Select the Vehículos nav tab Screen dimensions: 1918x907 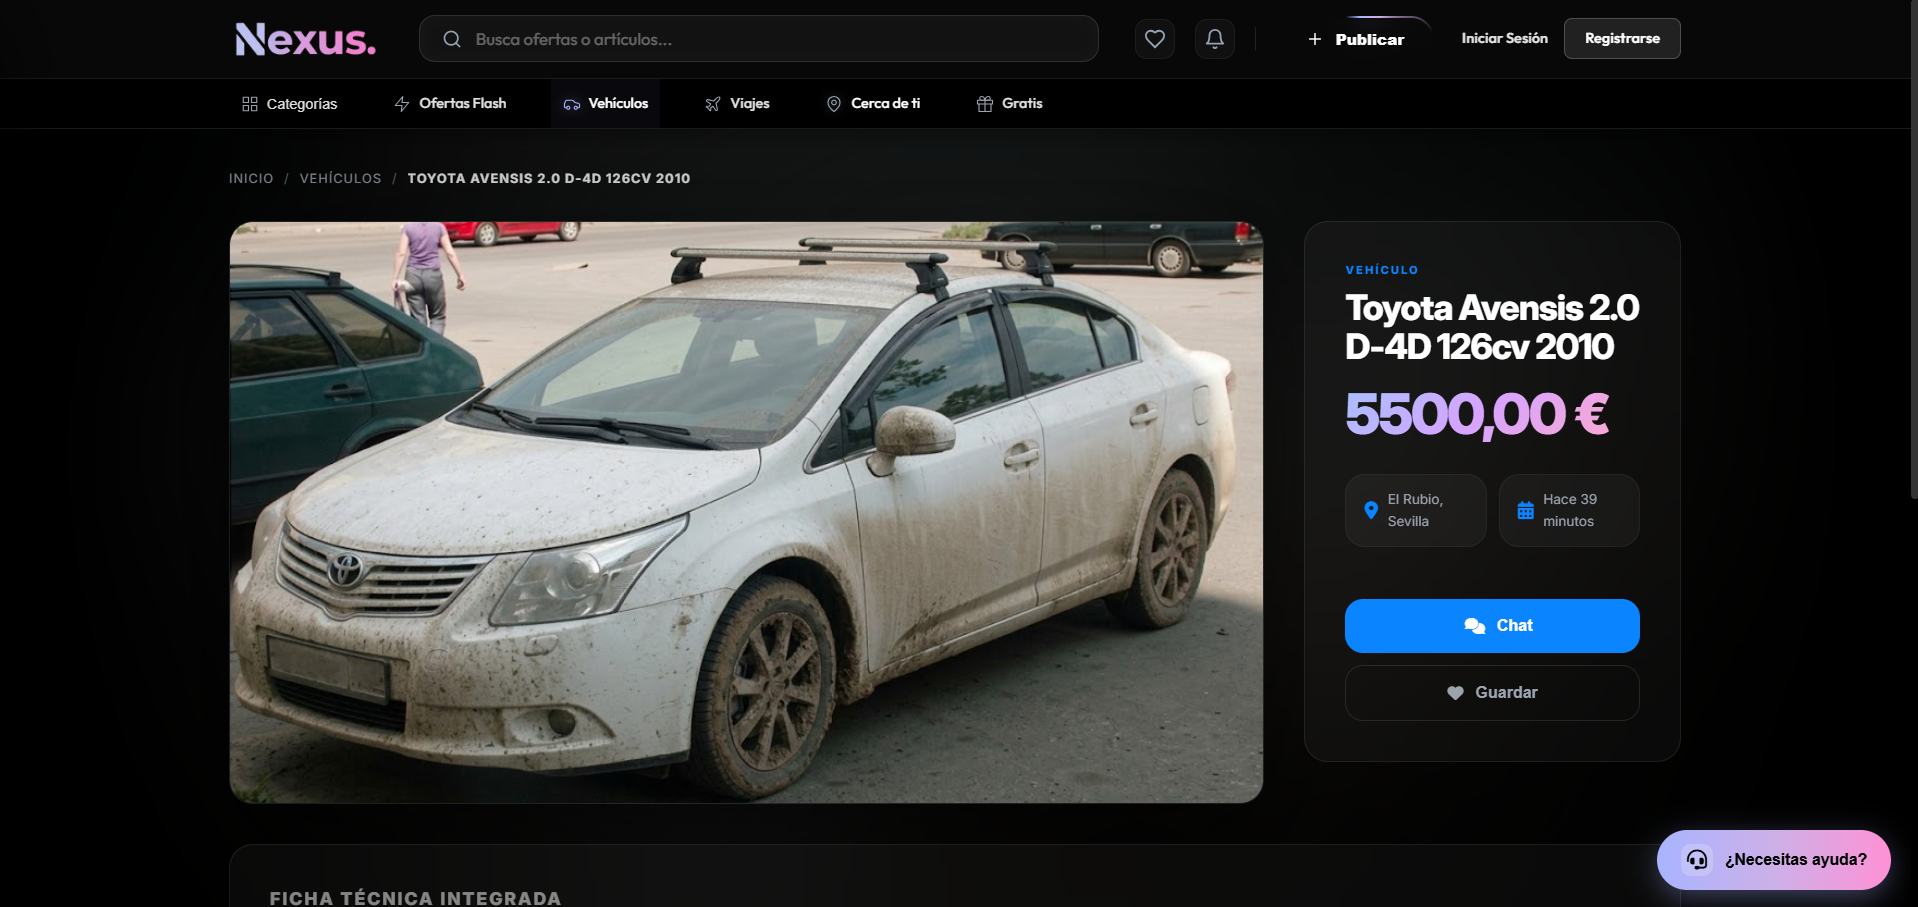(605, 104)
